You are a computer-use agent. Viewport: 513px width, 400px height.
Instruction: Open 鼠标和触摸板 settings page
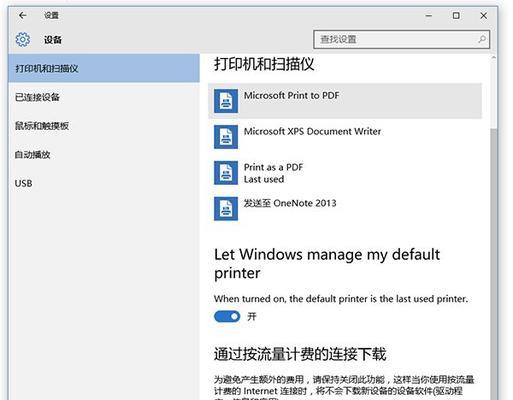click(x=104, y=126)
